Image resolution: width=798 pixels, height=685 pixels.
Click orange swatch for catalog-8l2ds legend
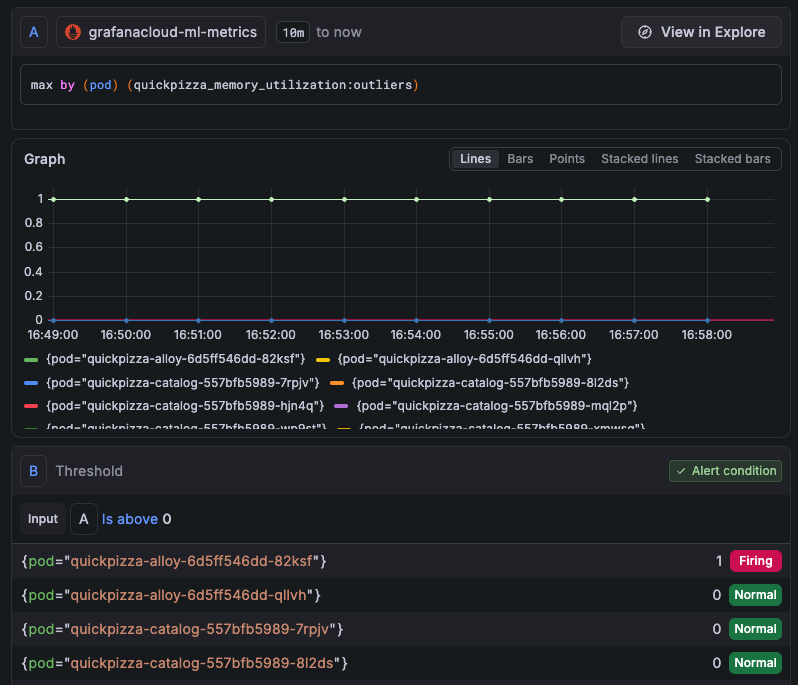(x=337, y=383)
